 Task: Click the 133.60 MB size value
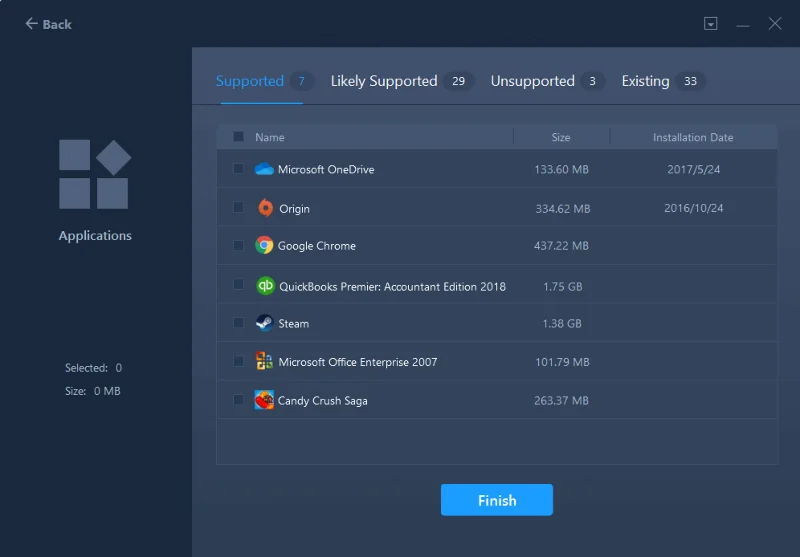[561, 169]
